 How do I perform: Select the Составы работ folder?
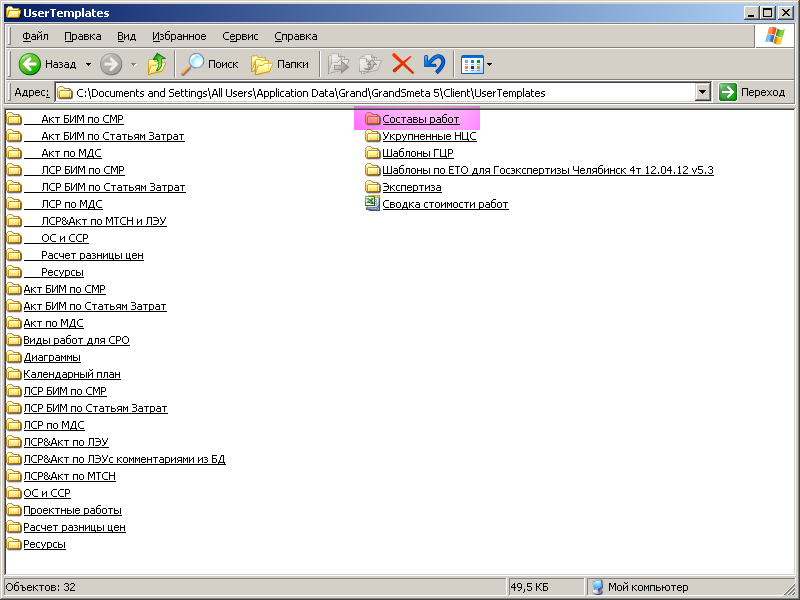click(x=420, y=119)
